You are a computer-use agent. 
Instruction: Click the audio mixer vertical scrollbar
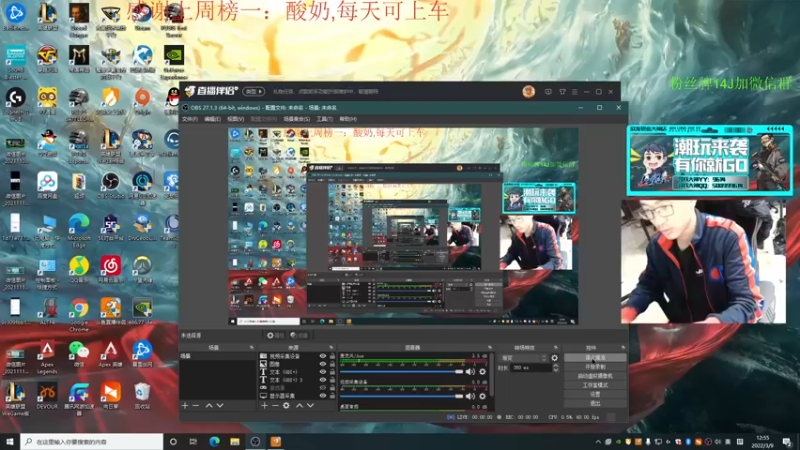coord(492,375)
